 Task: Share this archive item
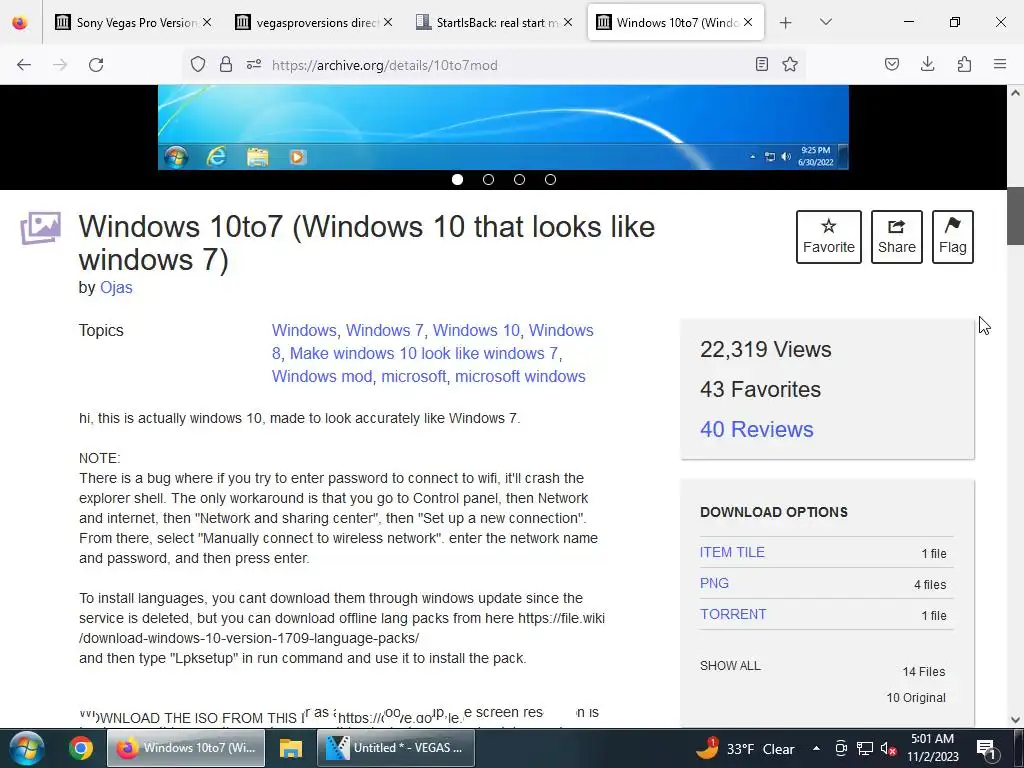pos(897,237)
